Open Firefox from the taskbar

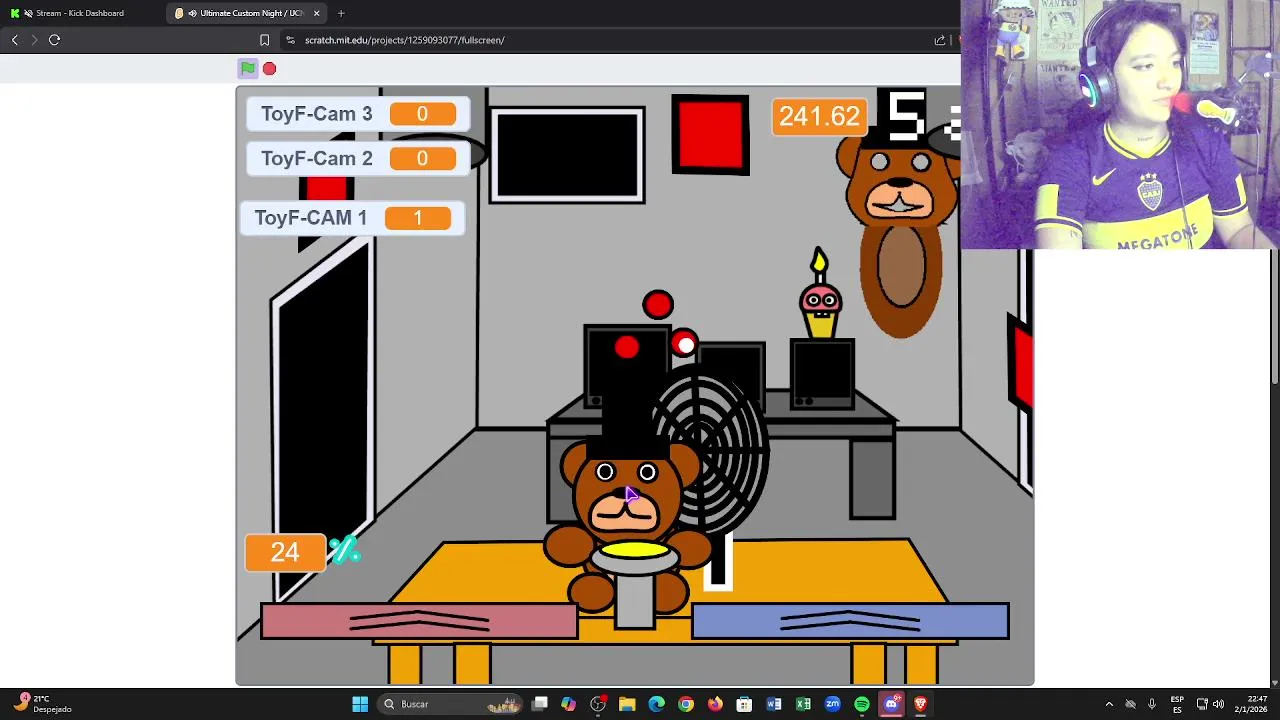pos(715,704)
